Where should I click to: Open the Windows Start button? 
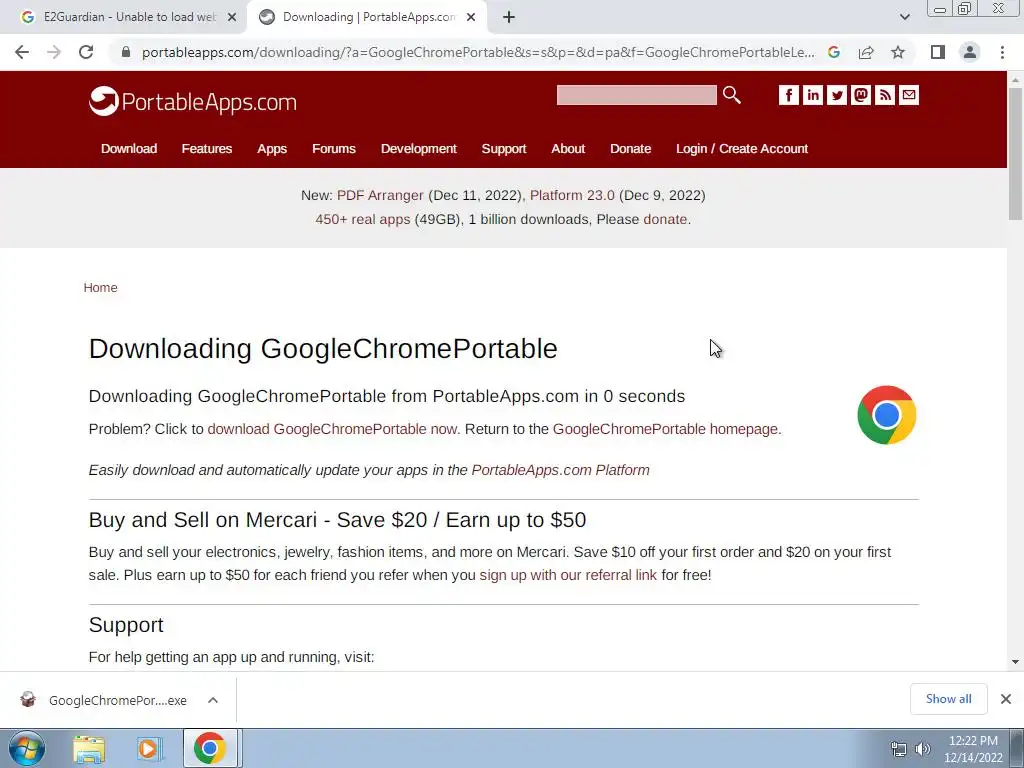tap(27, 748)
